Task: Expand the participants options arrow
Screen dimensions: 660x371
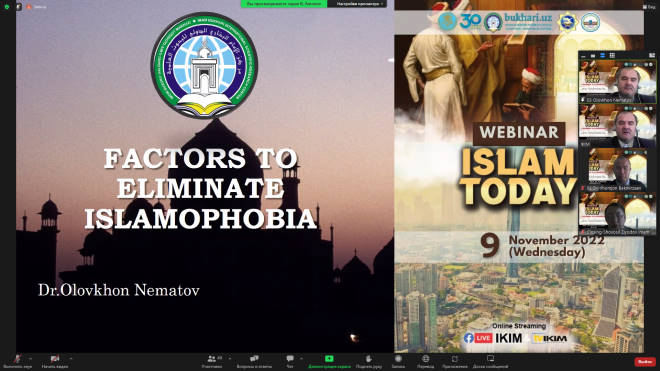Action: pos(229,358)
